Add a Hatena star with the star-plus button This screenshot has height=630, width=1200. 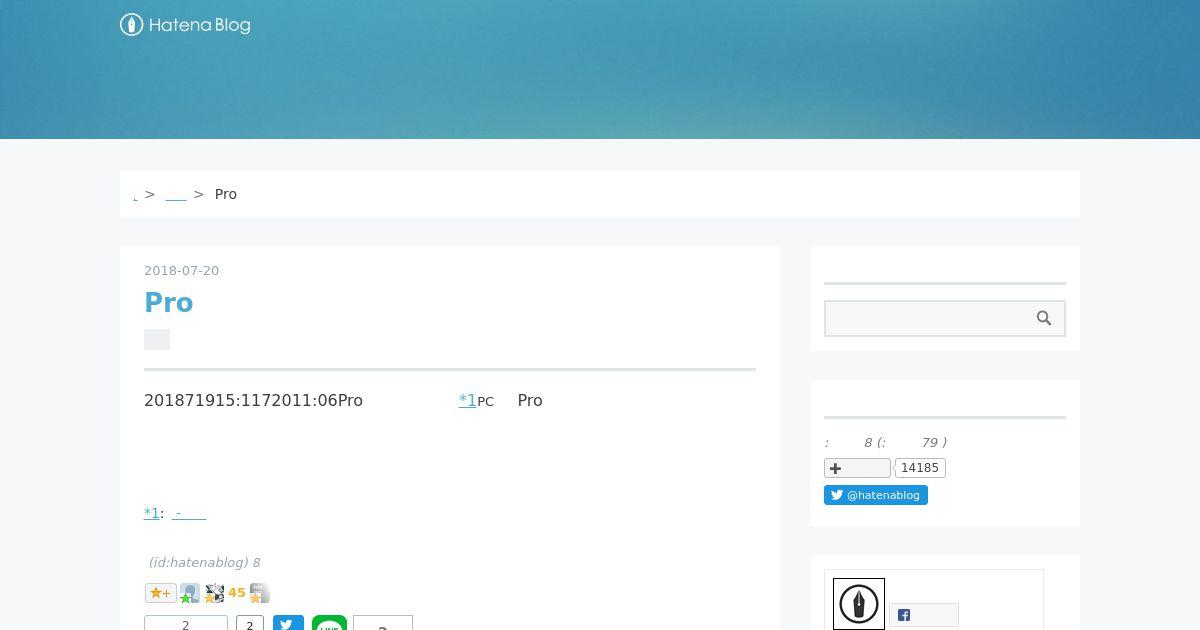(x=161, y=593)
